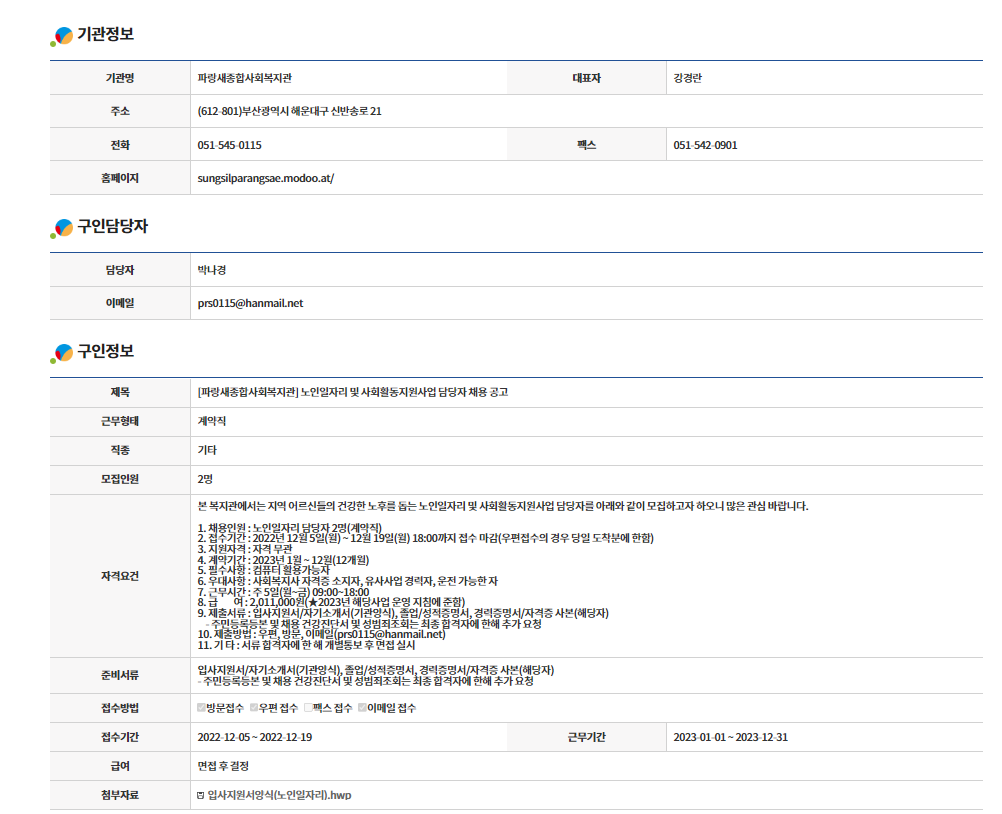The width and height of the screenshot is (1002, 814).
Task: Click the email prs0115@hanmail.net in 구인담당자
Action: [250, 303]
